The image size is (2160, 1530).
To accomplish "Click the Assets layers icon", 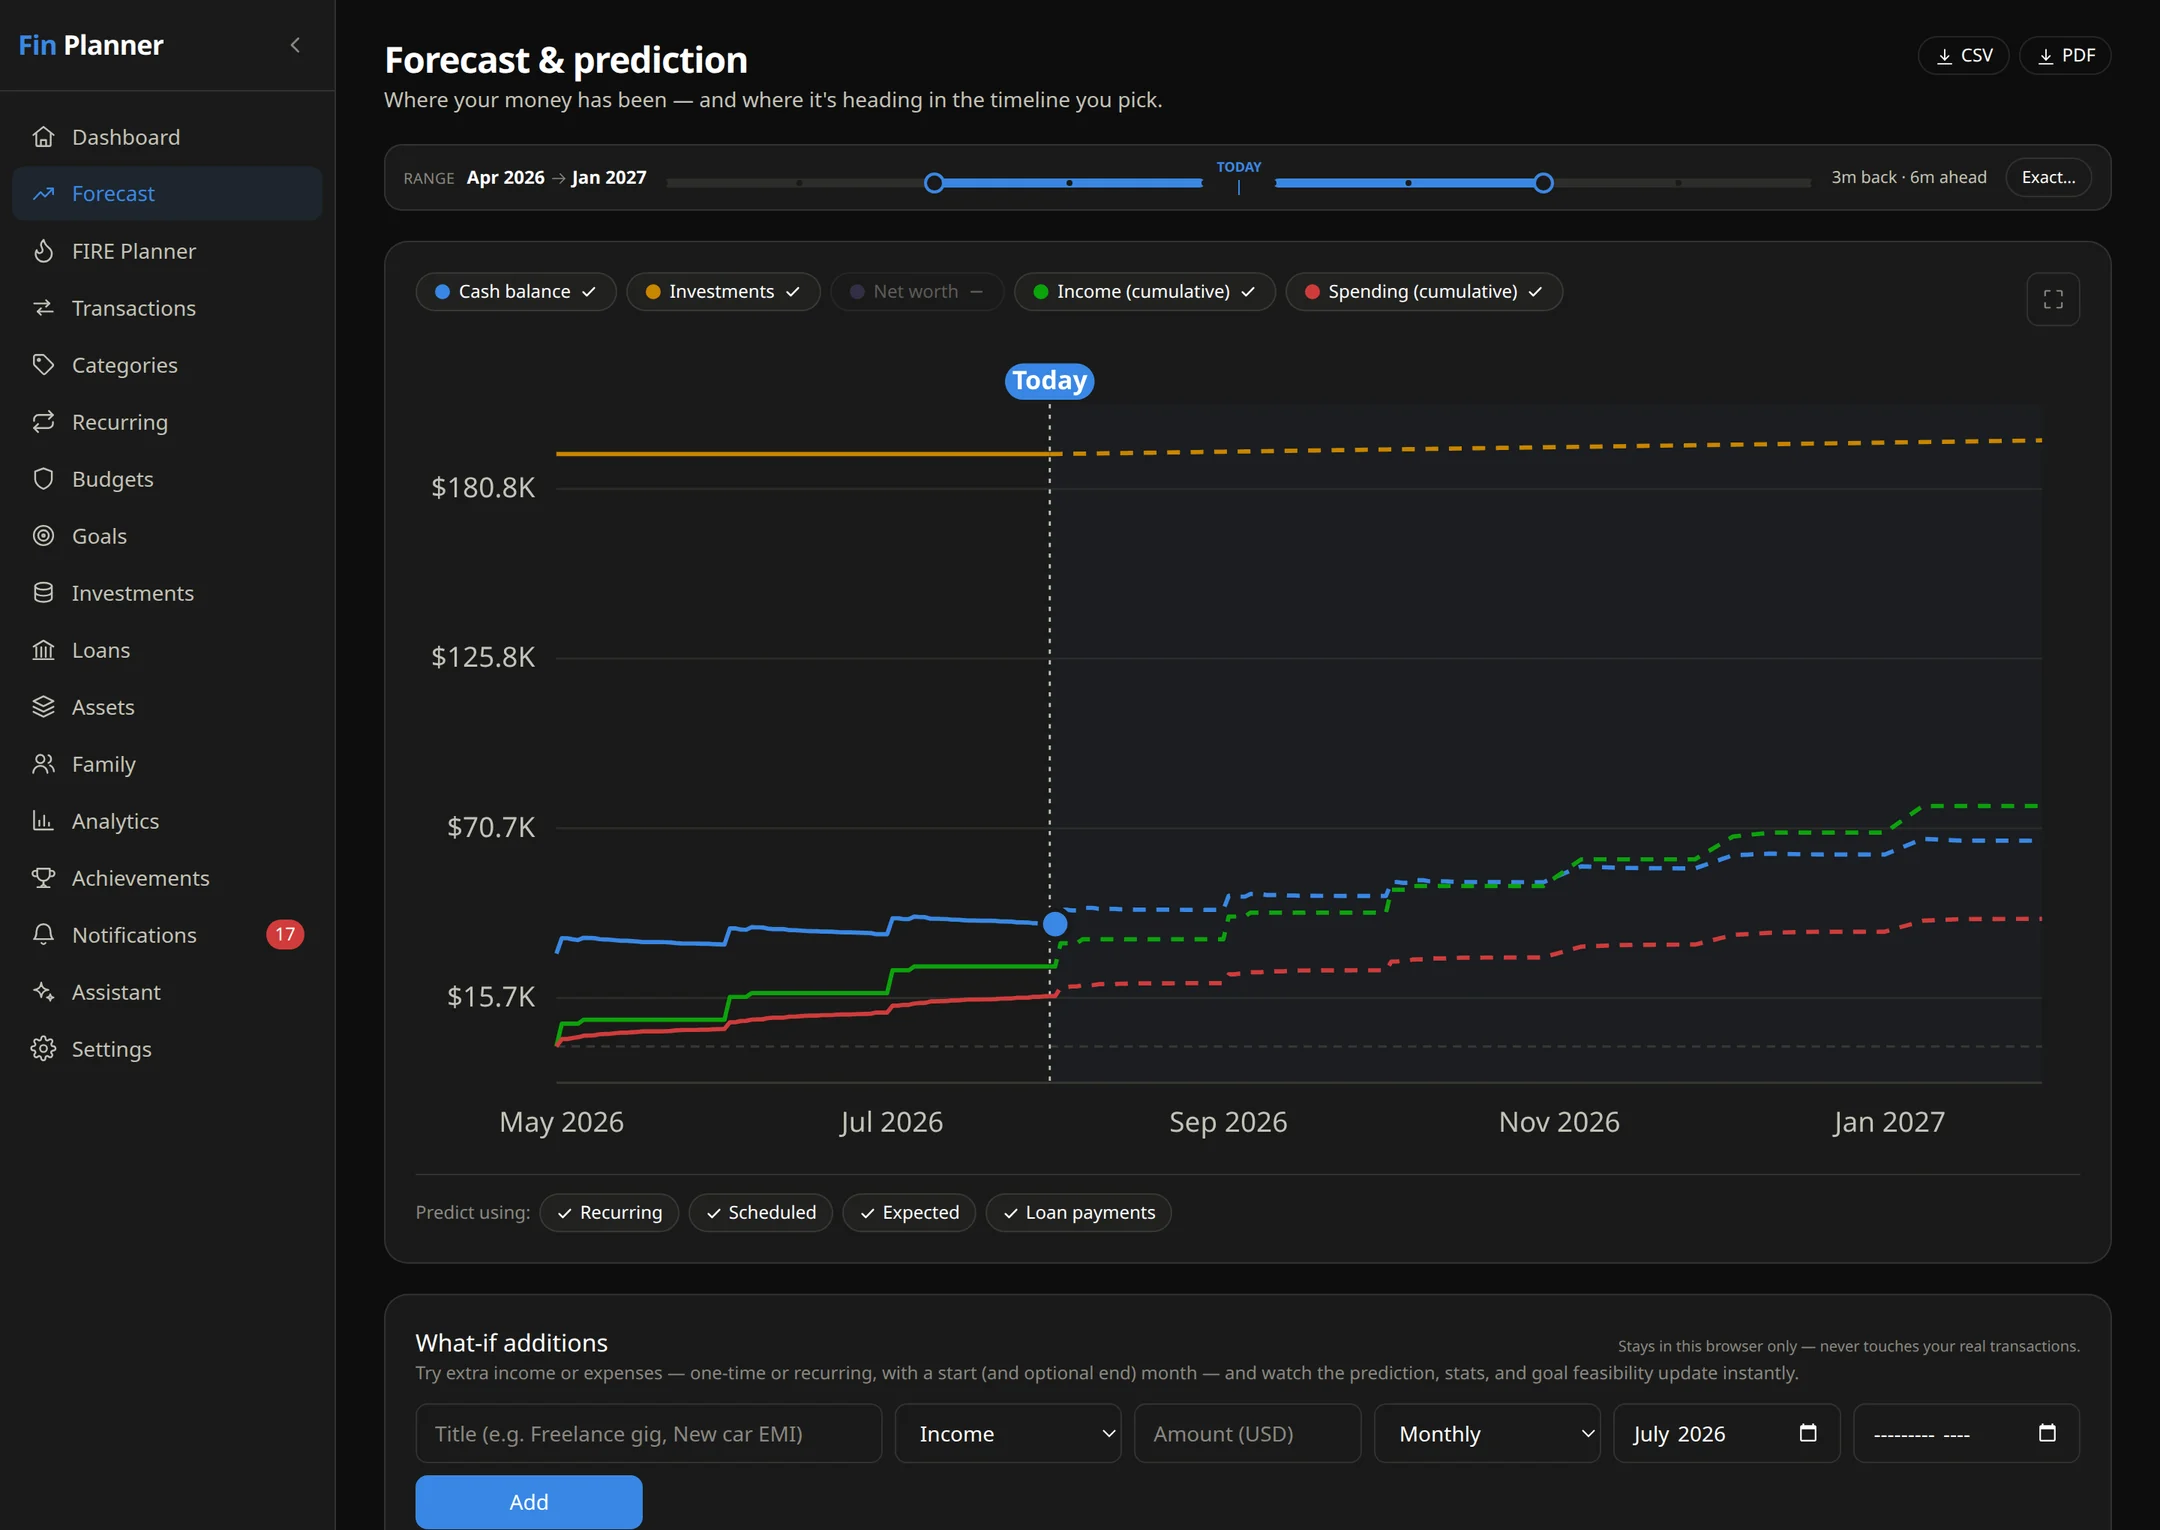I will (43, 707).
